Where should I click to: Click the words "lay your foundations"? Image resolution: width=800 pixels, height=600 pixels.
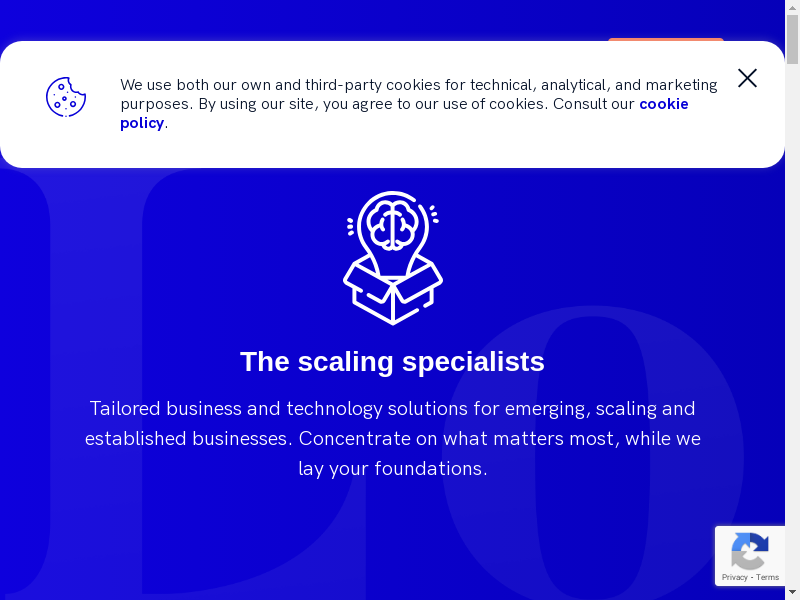coord(392,468)
